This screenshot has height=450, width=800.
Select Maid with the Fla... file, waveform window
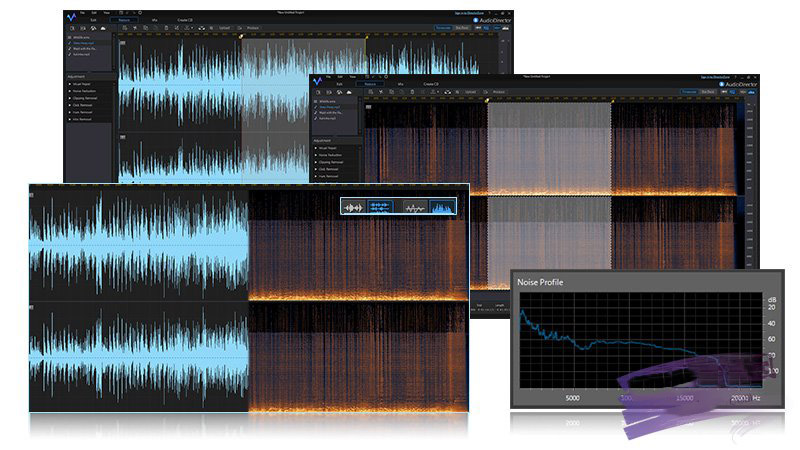tap(84, 48)
